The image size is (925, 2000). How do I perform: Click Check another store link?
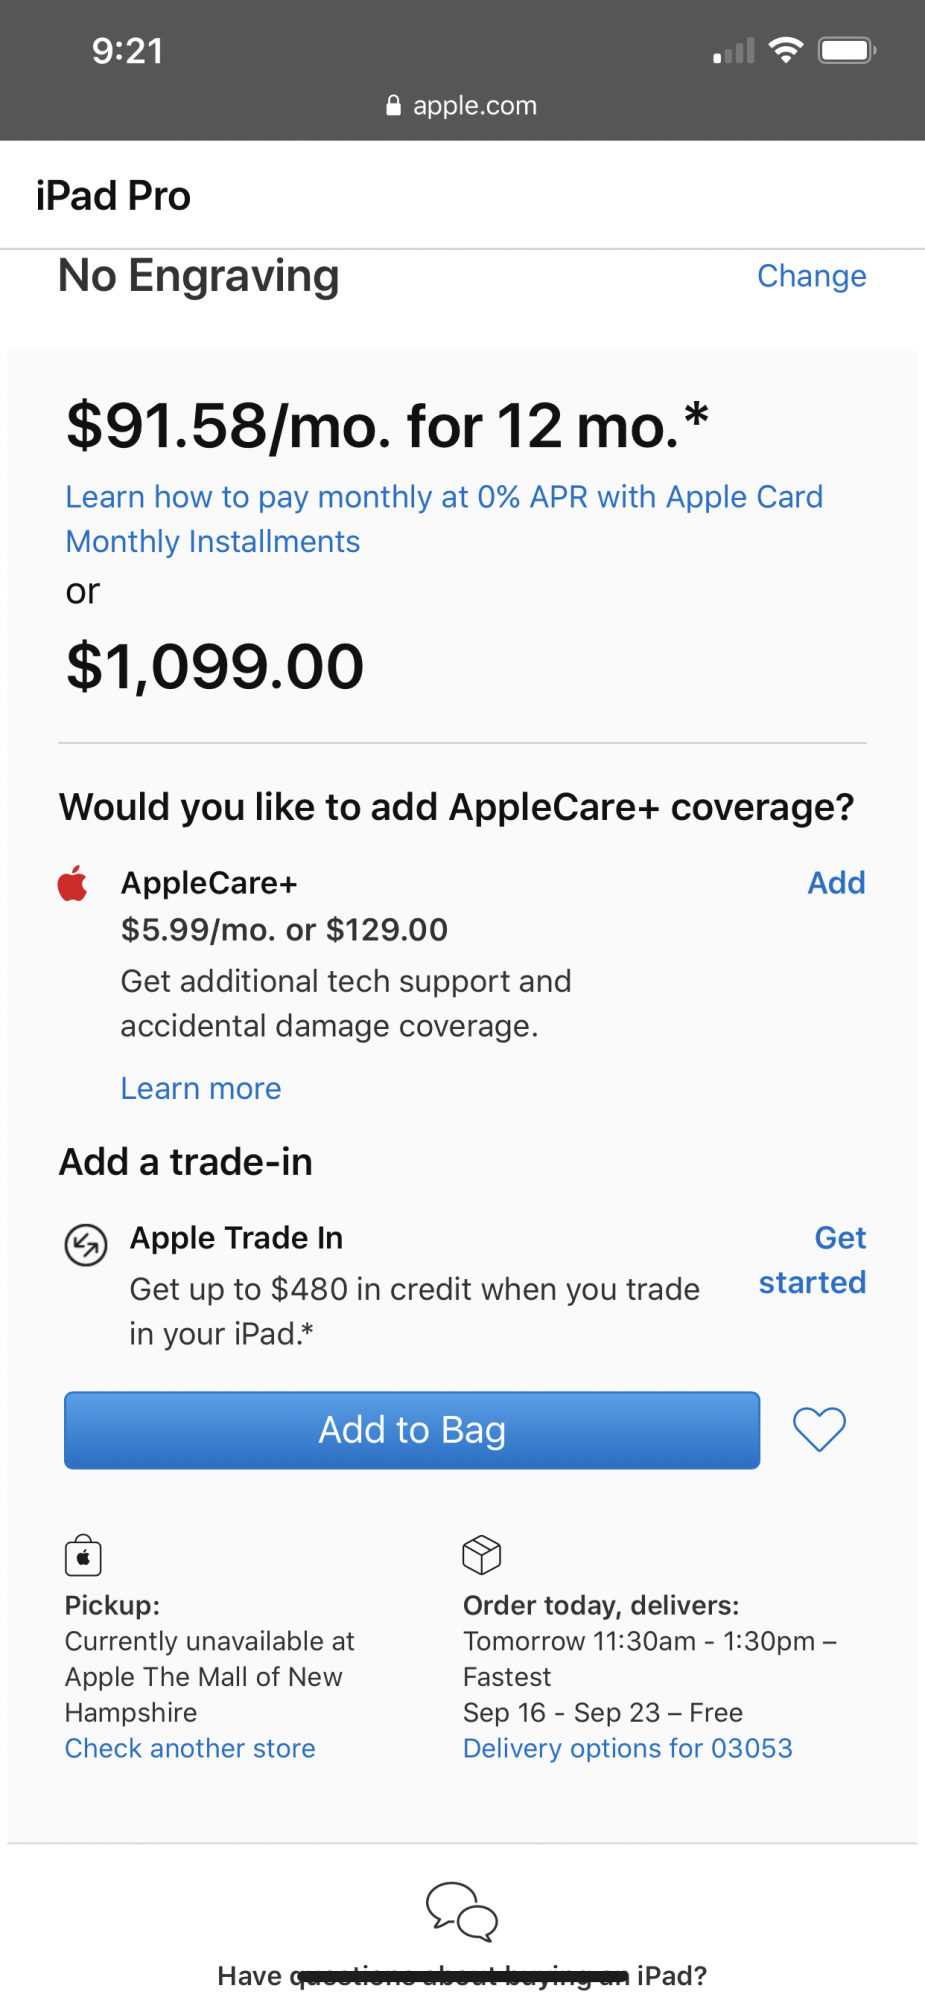coord(190,1748)
